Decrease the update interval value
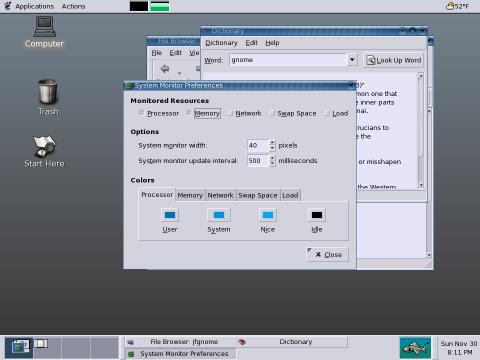Image resolution: width=480 pixels, height=360 pixels. click(272, 164)
